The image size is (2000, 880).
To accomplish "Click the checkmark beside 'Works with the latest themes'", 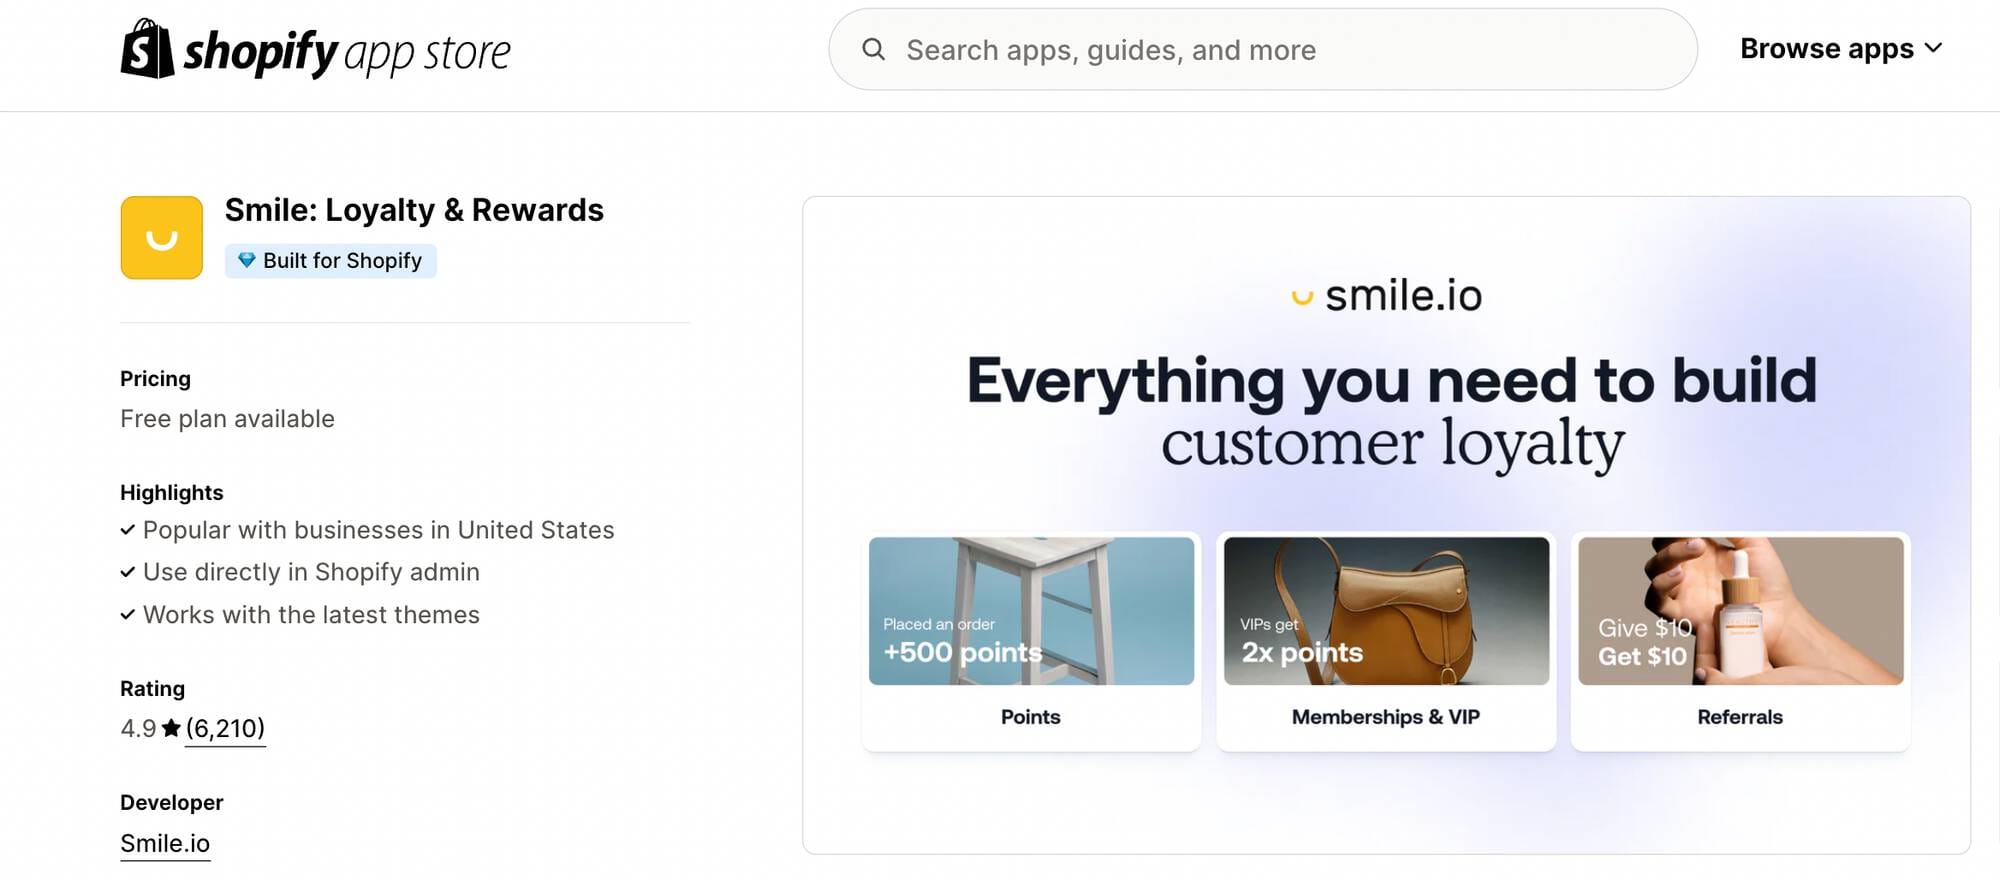I will click(128, 614).
